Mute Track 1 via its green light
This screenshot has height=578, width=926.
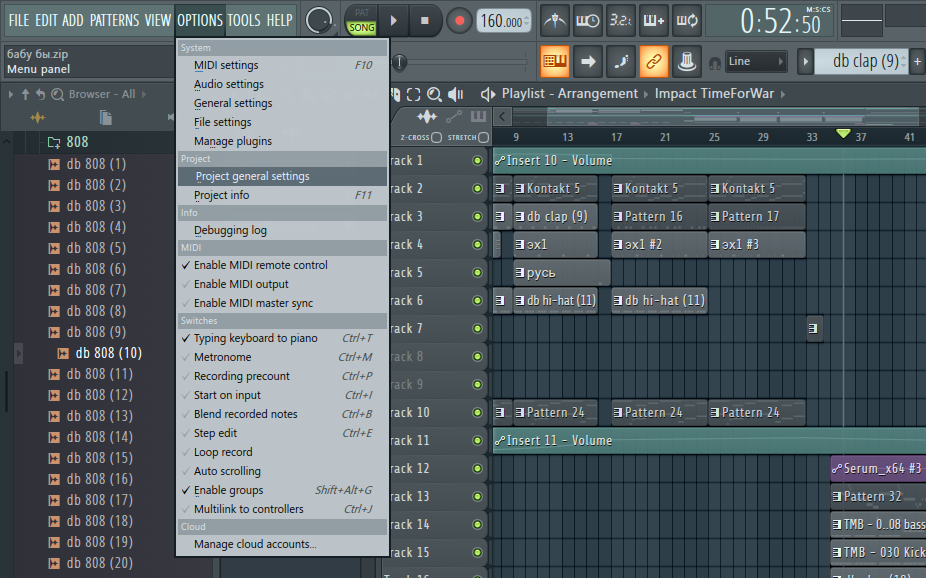point(477,161)
